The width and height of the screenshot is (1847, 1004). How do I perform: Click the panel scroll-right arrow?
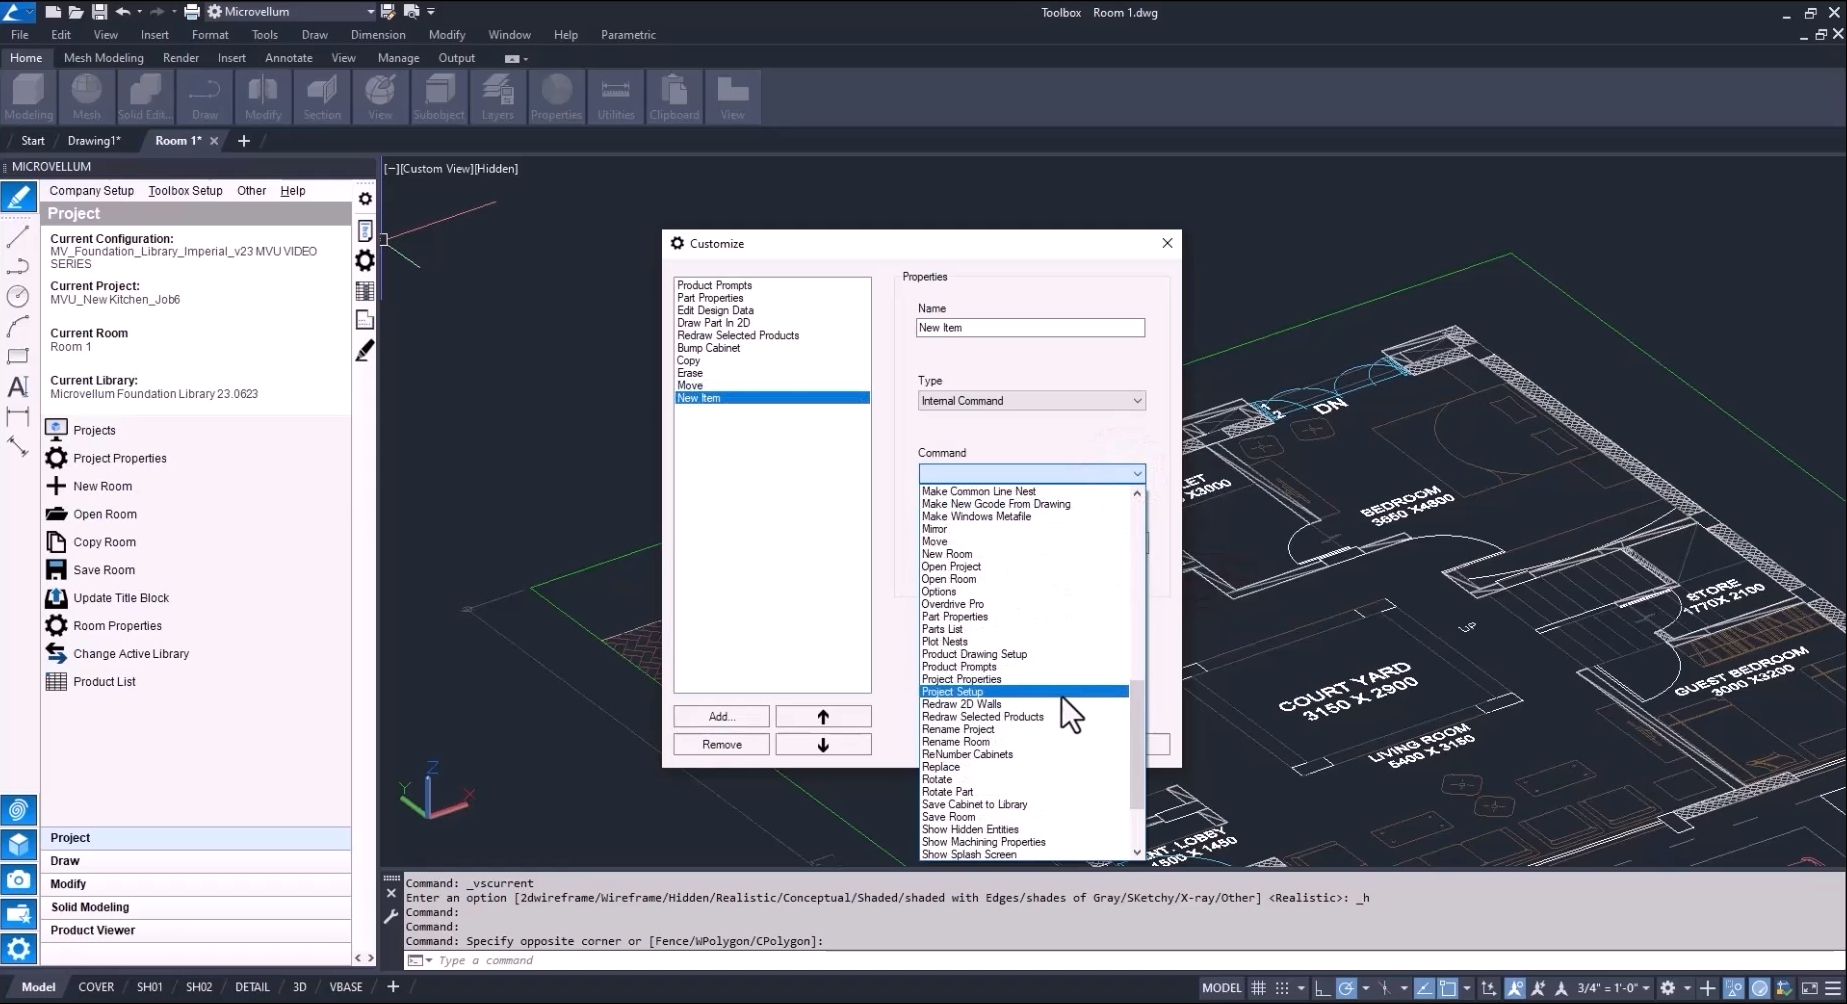pos(371,958)
